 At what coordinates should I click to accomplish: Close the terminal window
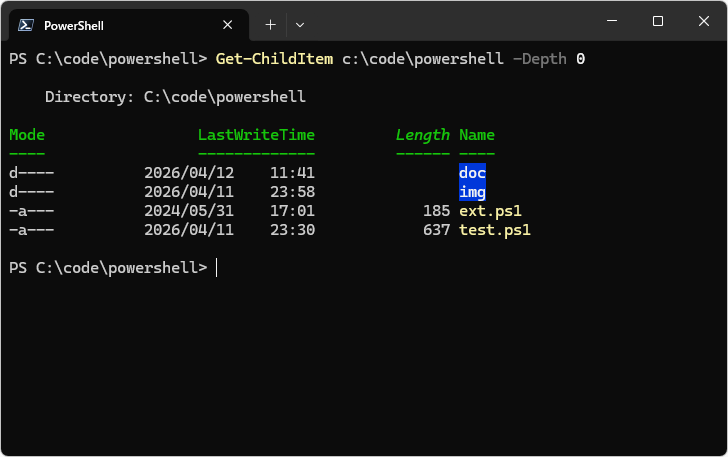point(703,21)
